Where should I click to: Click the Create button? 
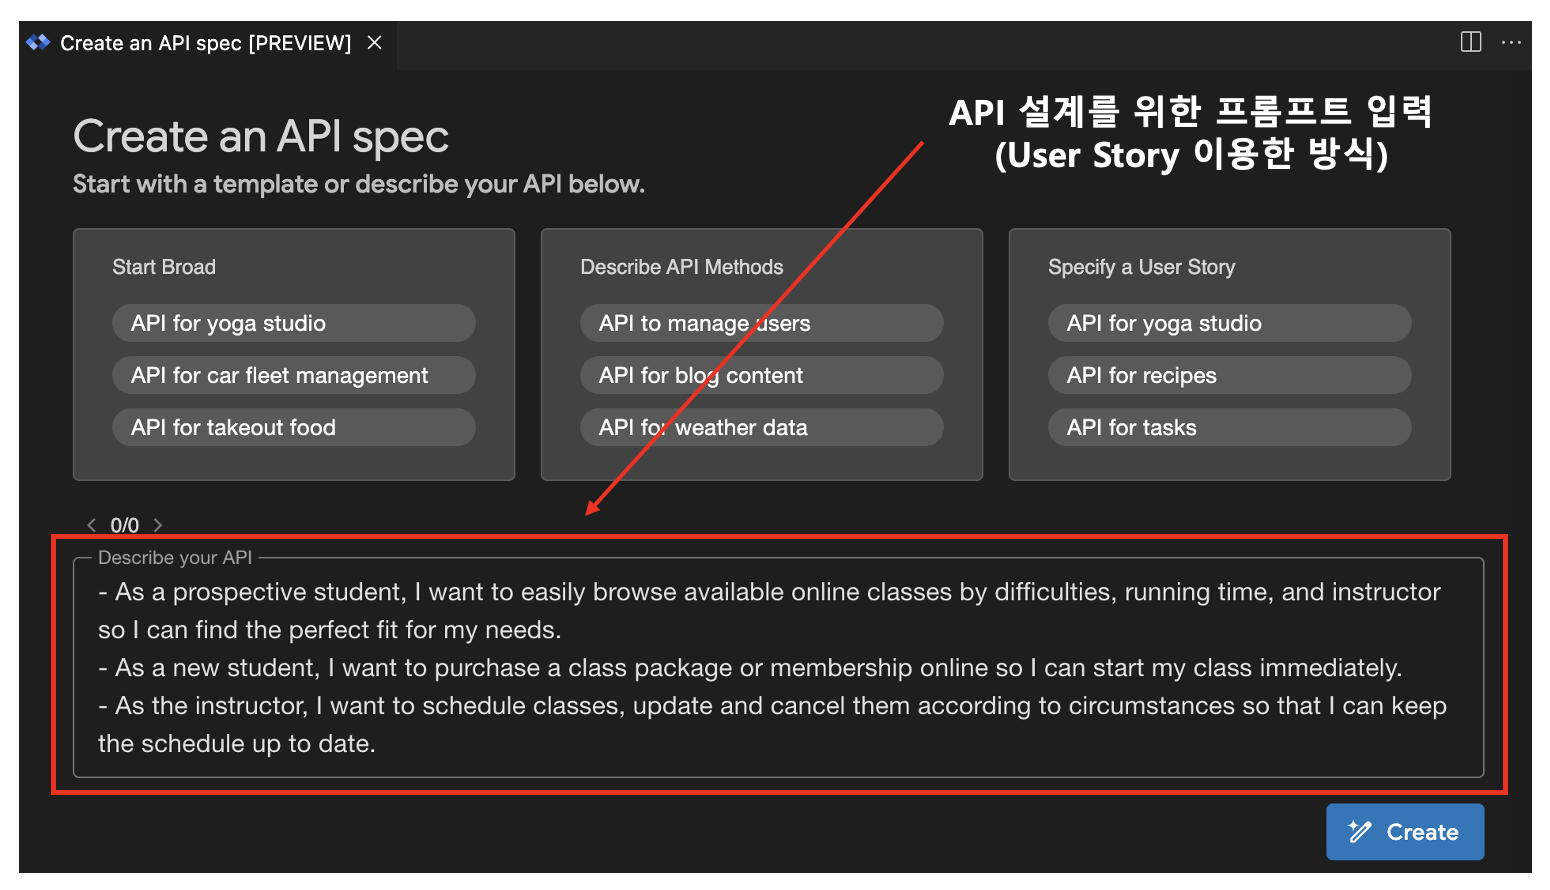(x=1405, y=832)
